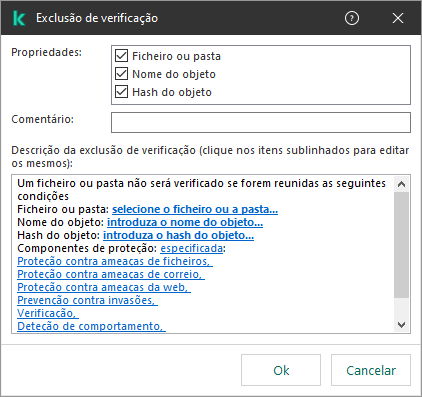
Task: Click introduza o nome do objeto link
Action: coord(185,222)
